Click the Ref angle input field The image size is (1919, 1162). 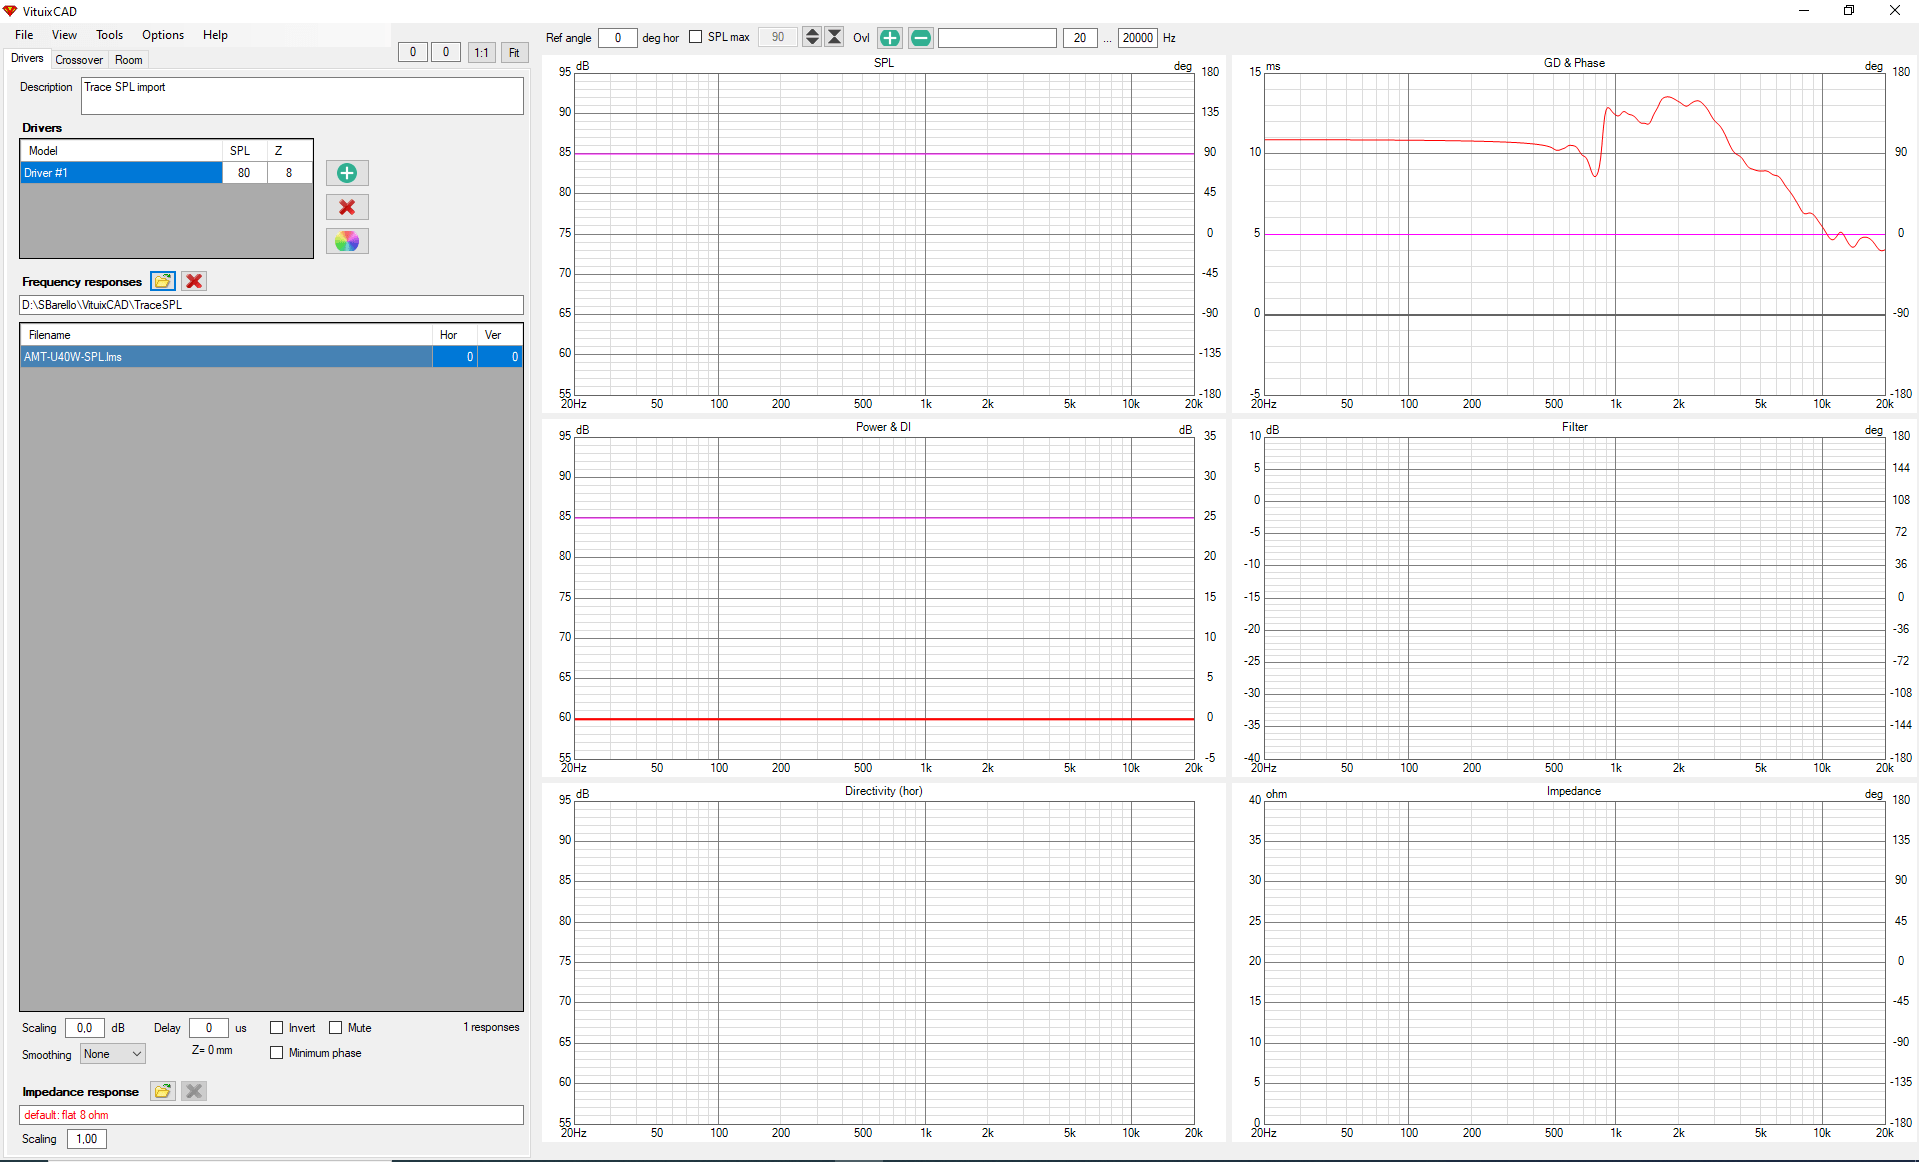point(617,38)
